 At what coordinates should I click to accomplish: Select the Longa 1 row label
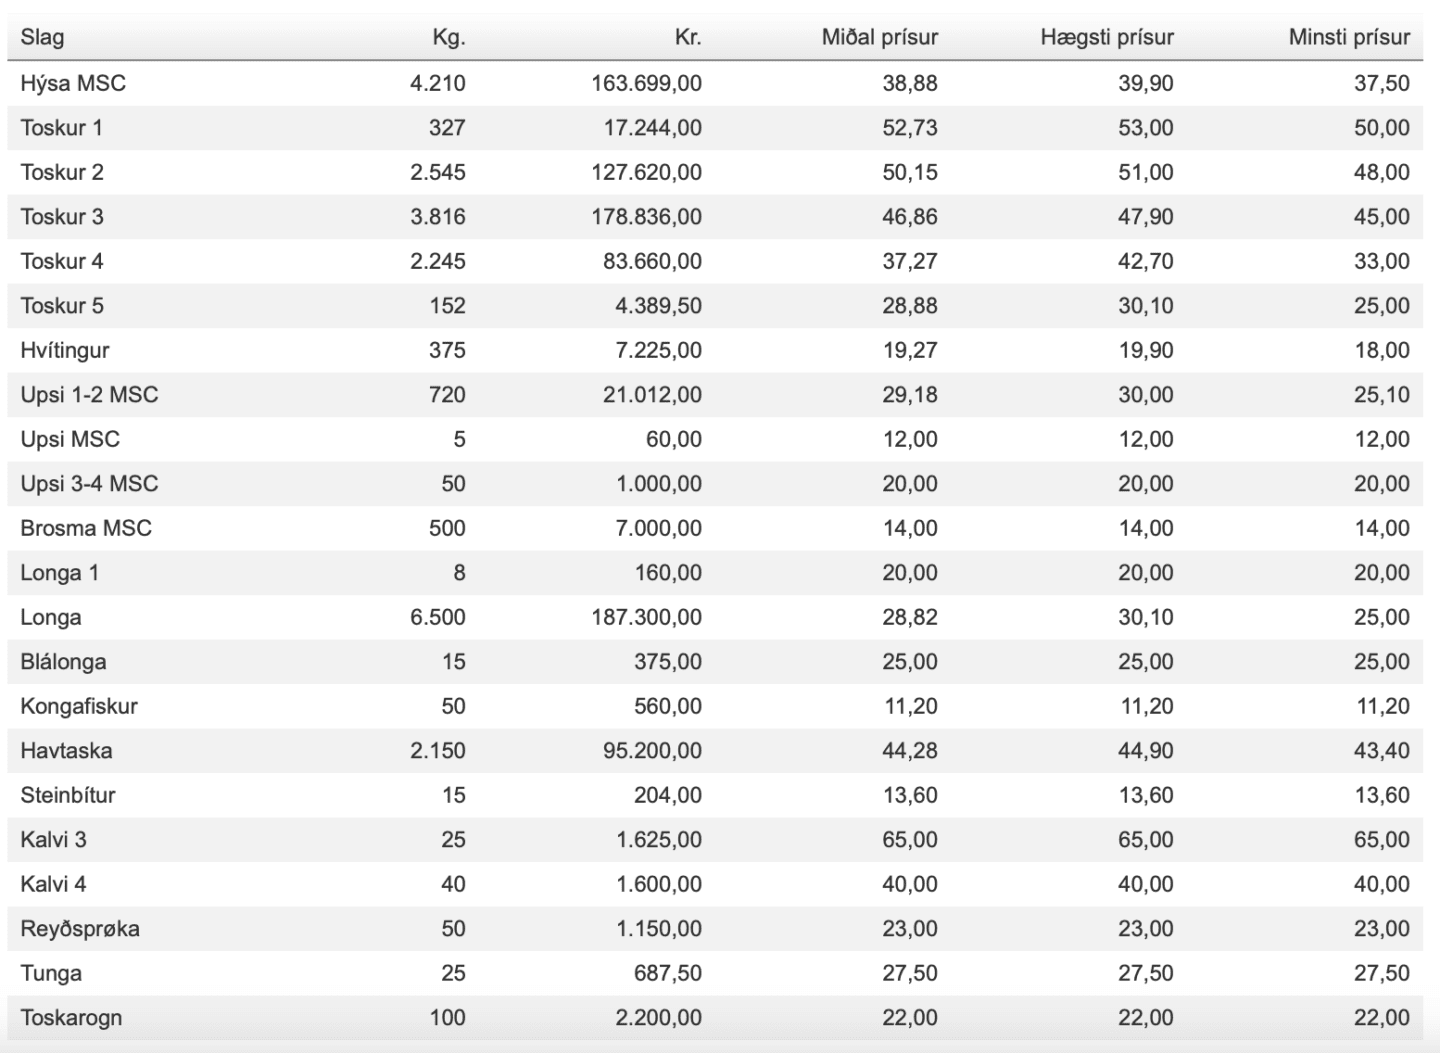coord(59,573)
